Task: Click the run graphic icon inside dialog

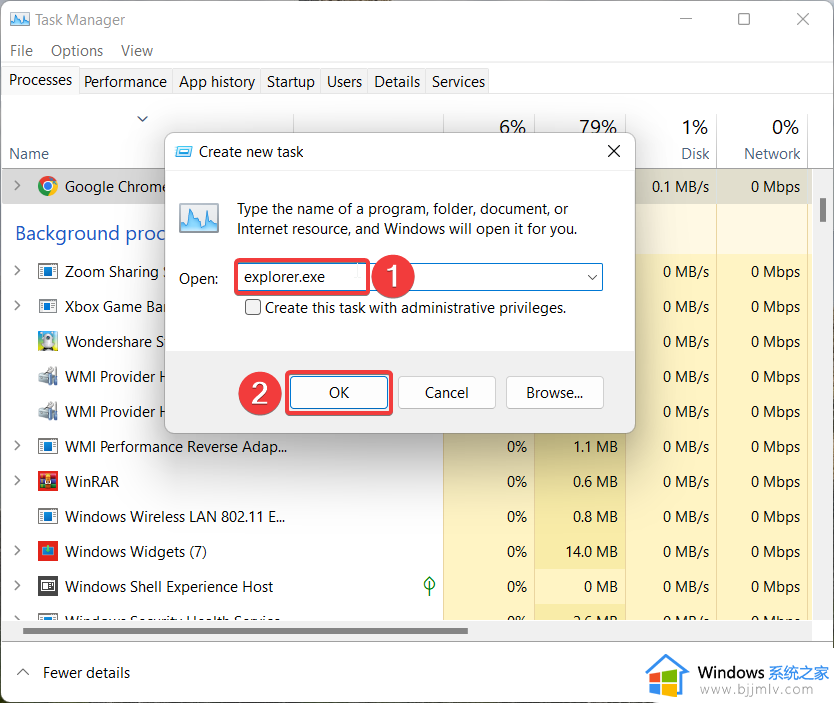Action: coord(199,218)
